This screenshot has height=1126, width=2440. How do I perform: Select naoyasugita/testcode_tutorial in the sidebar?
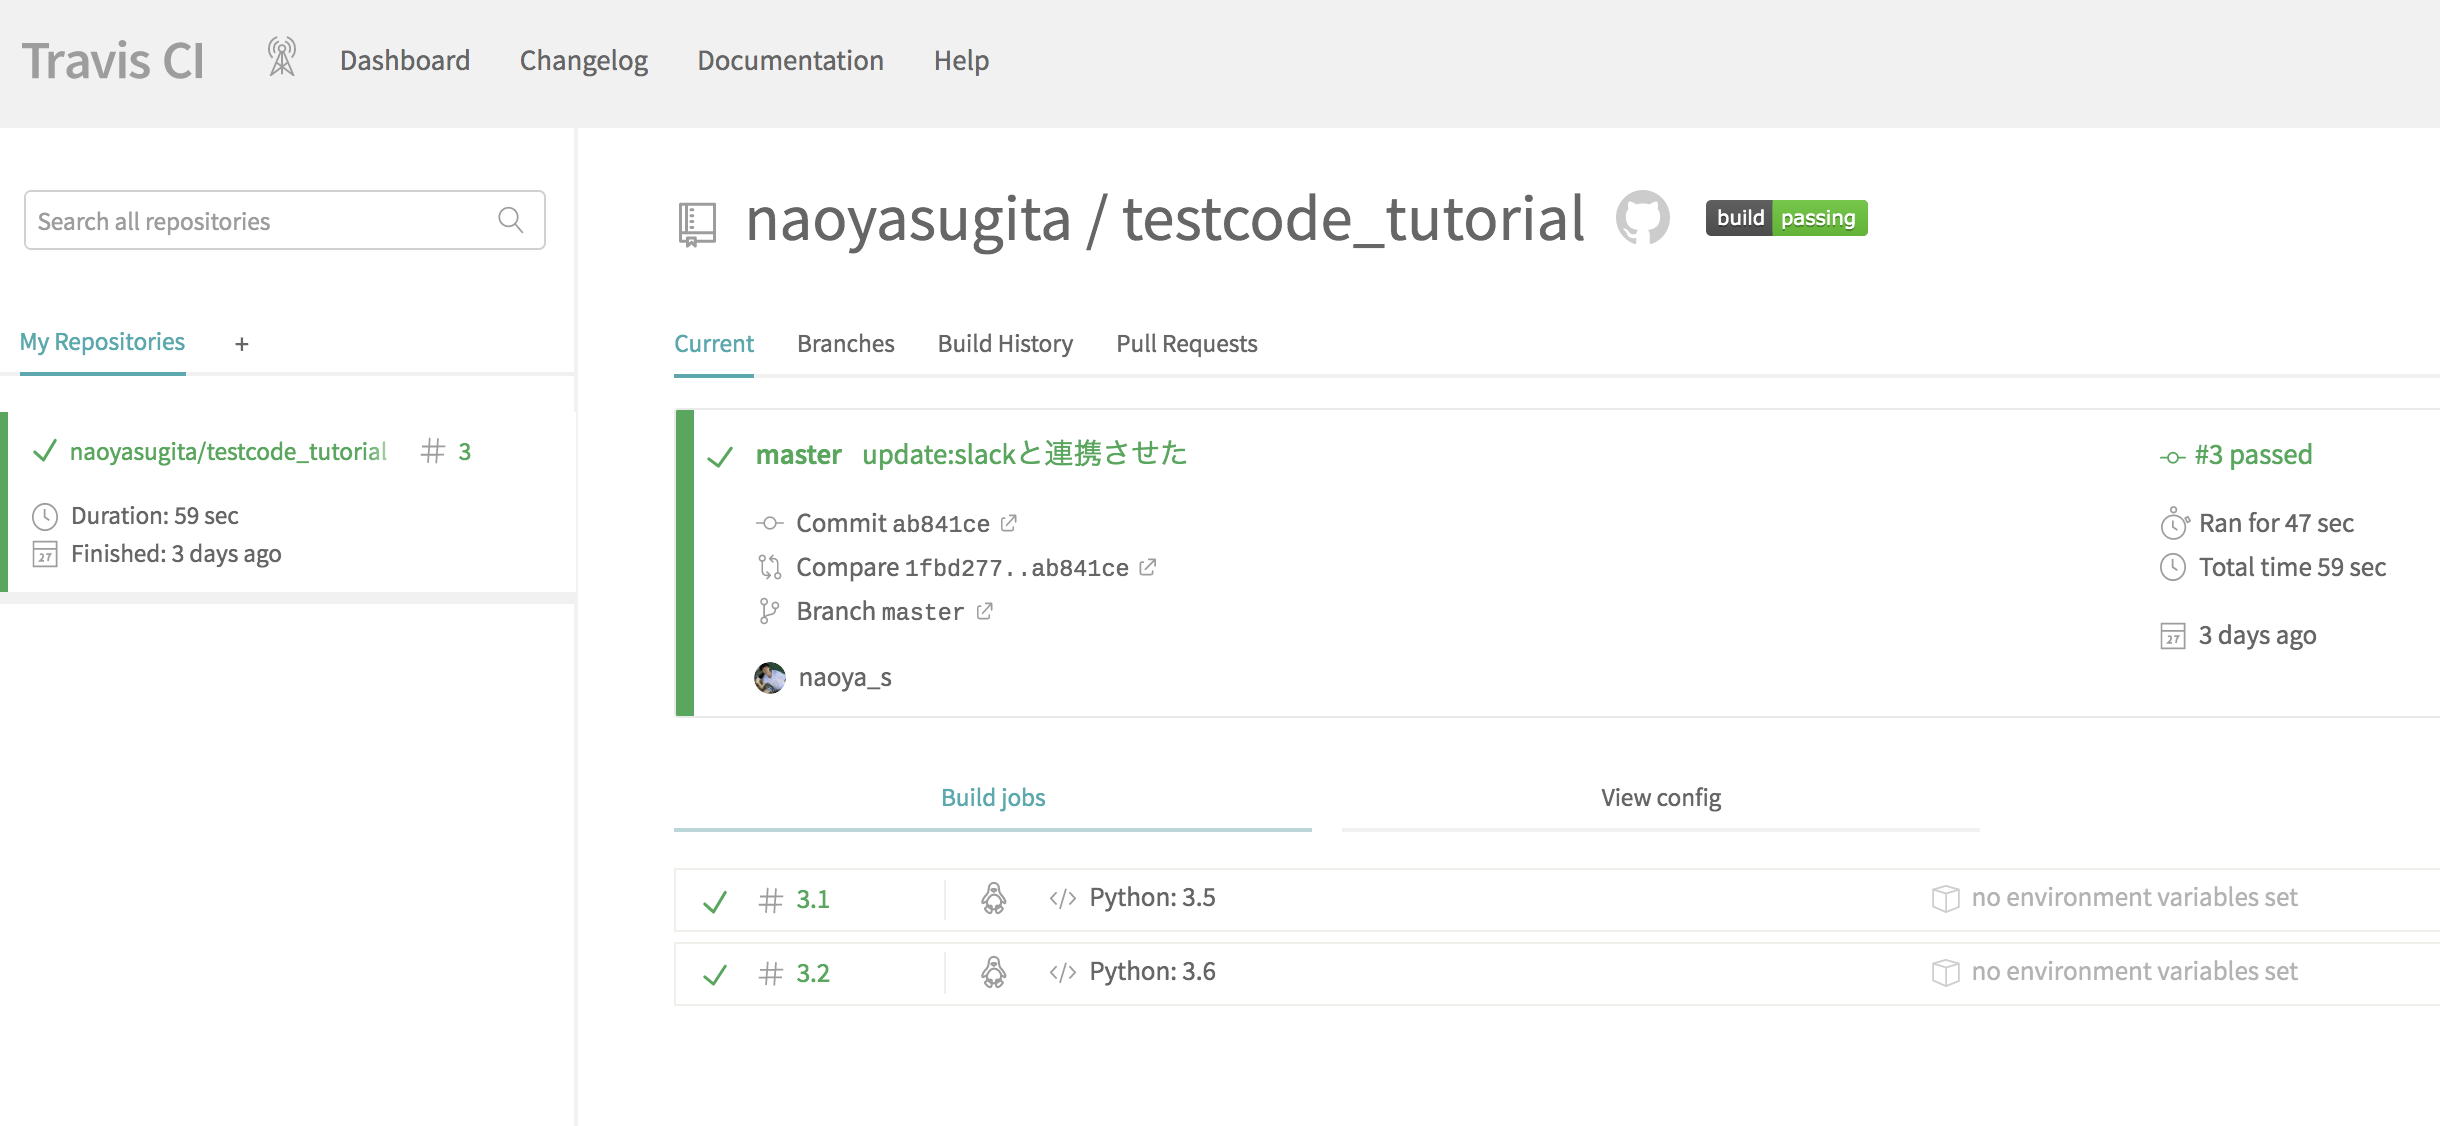pos(228,452)
